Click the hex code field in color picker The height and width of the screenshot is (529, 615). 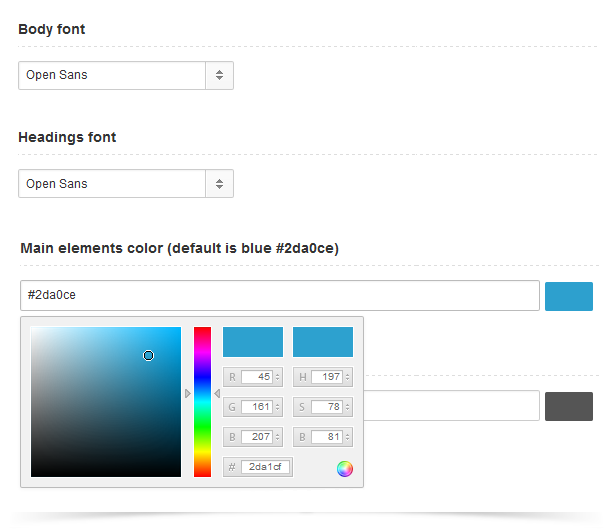tap(266, 467)
